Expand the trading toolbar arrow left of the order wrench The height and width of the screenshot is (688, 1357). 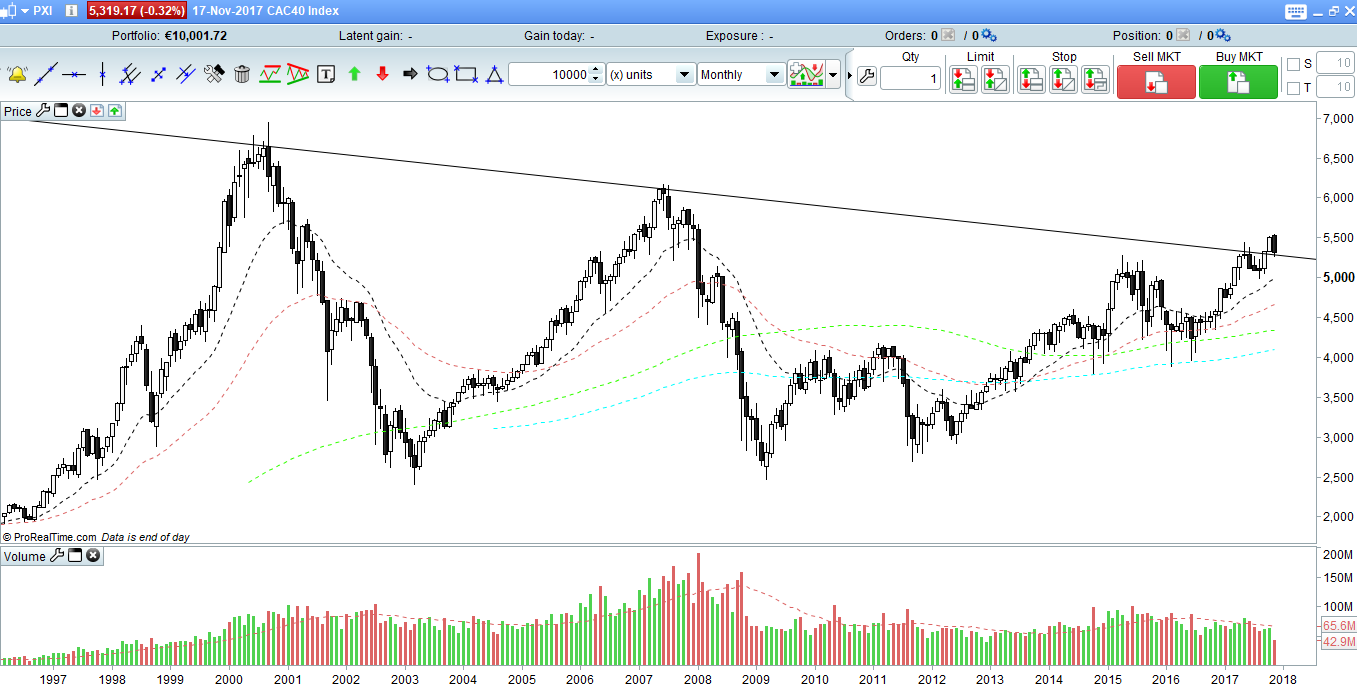tap(850, 75)
